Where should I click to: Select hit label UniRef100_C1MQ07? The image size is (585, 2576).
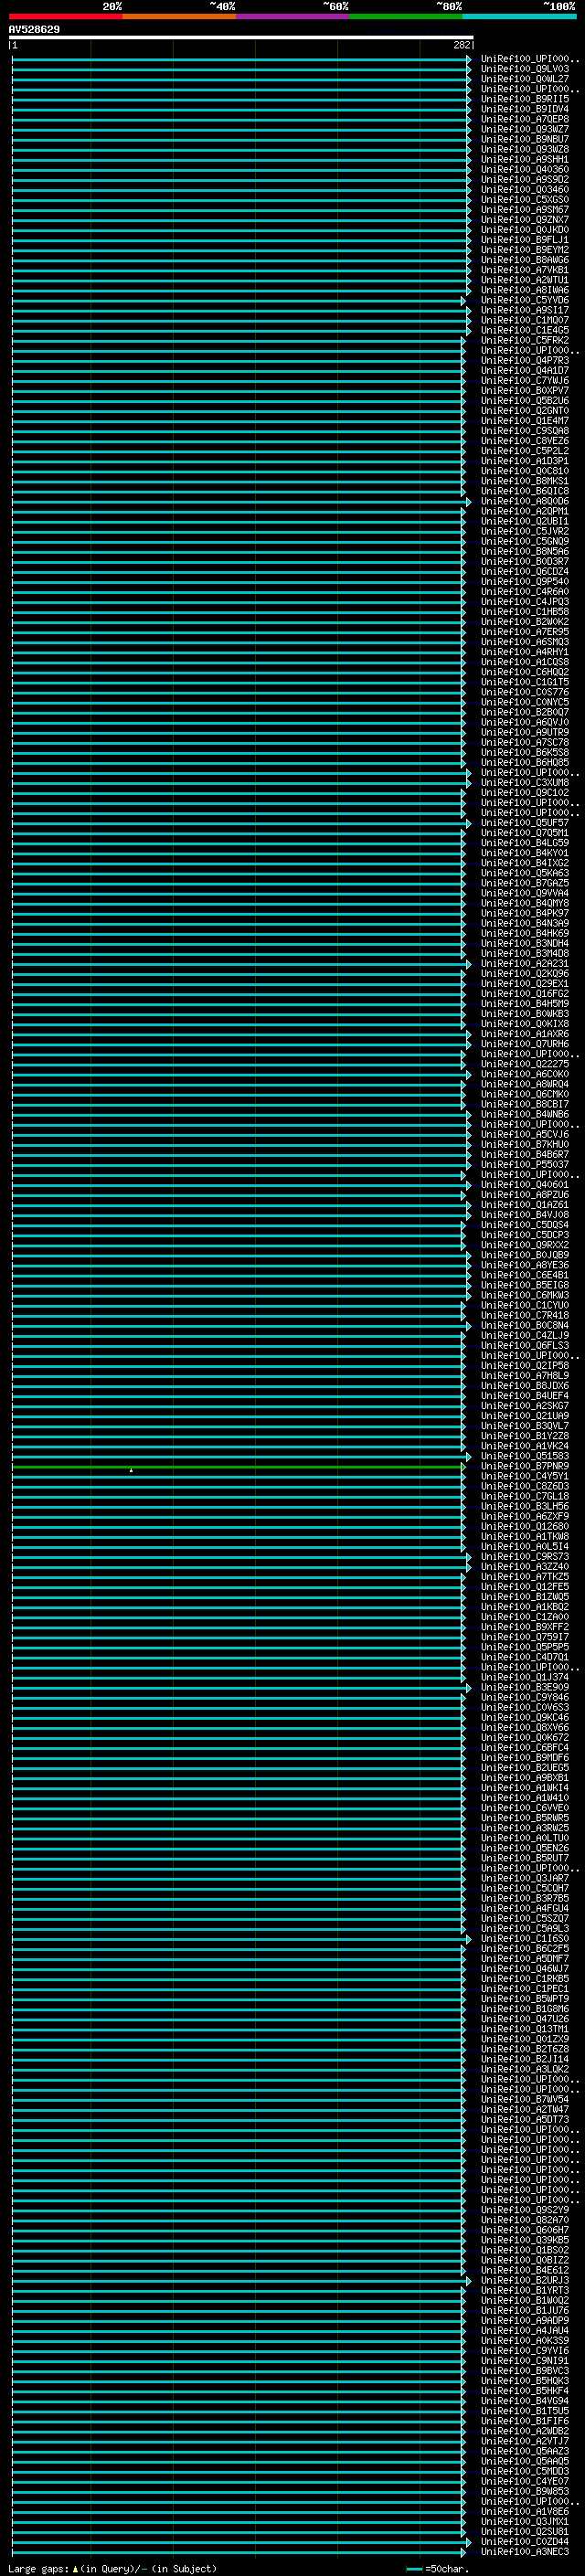tap(524, 320)
